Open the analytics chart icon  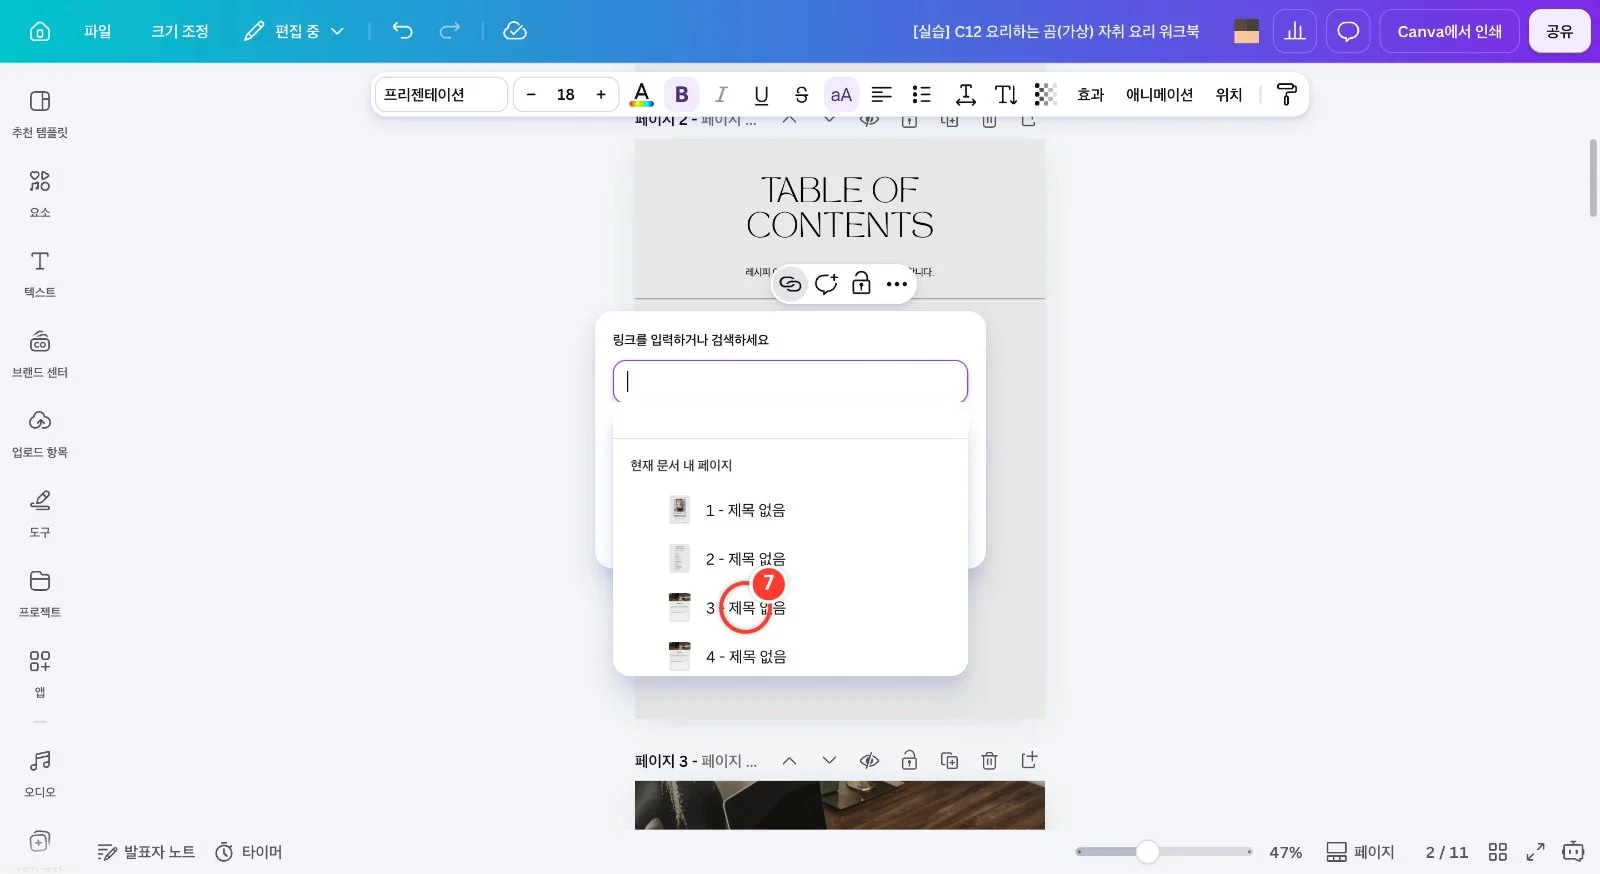pos(1295,31)
